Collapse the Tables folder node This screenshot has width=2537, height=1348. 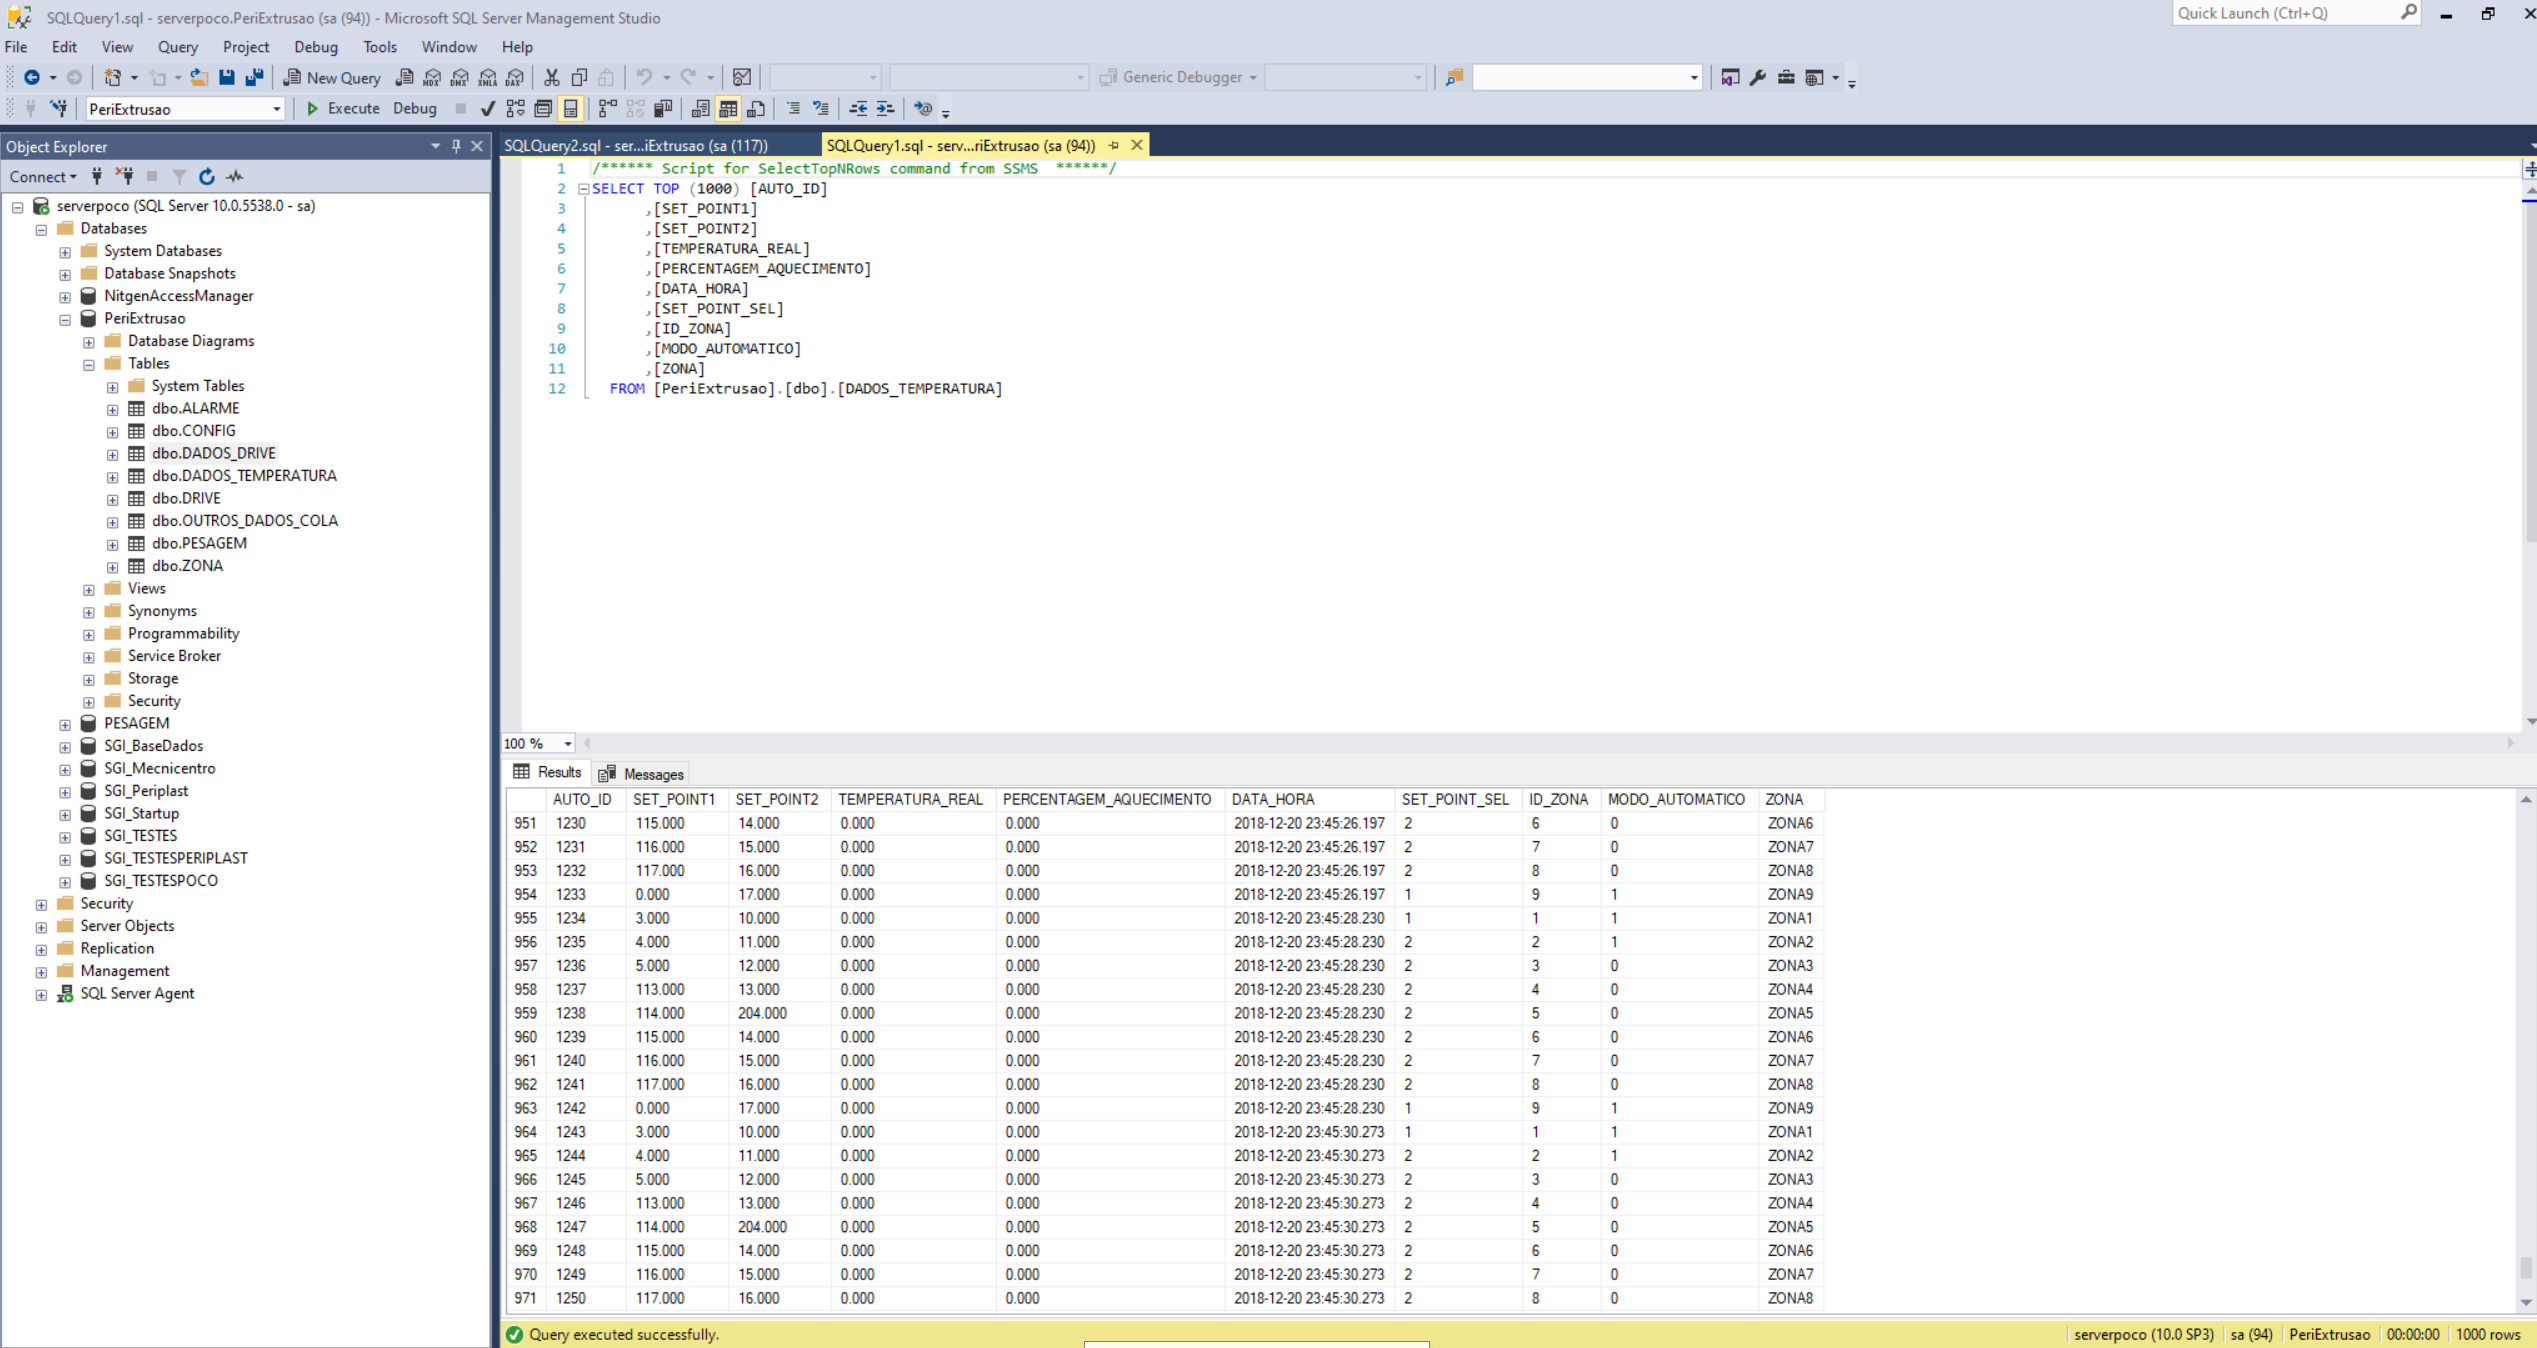[x=89, y=364]
